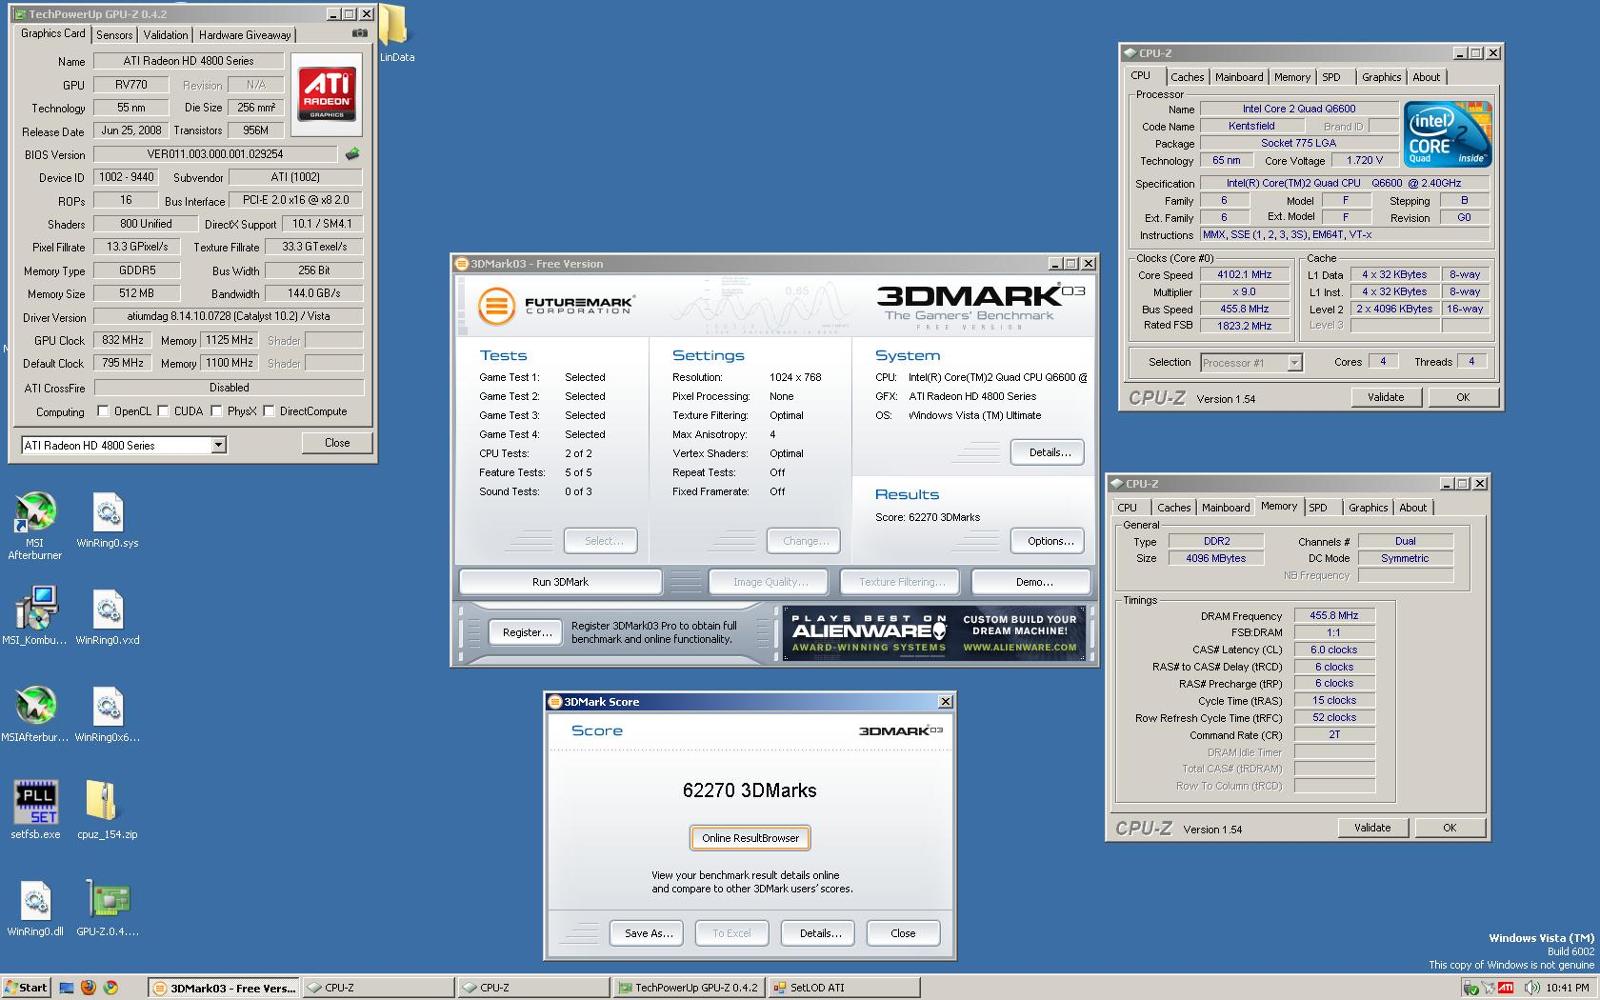This screenshot has width=1600, height=1000.
Task: Select the GPU-Z.0.4... desktop icon
Action: tap(107, 907)
